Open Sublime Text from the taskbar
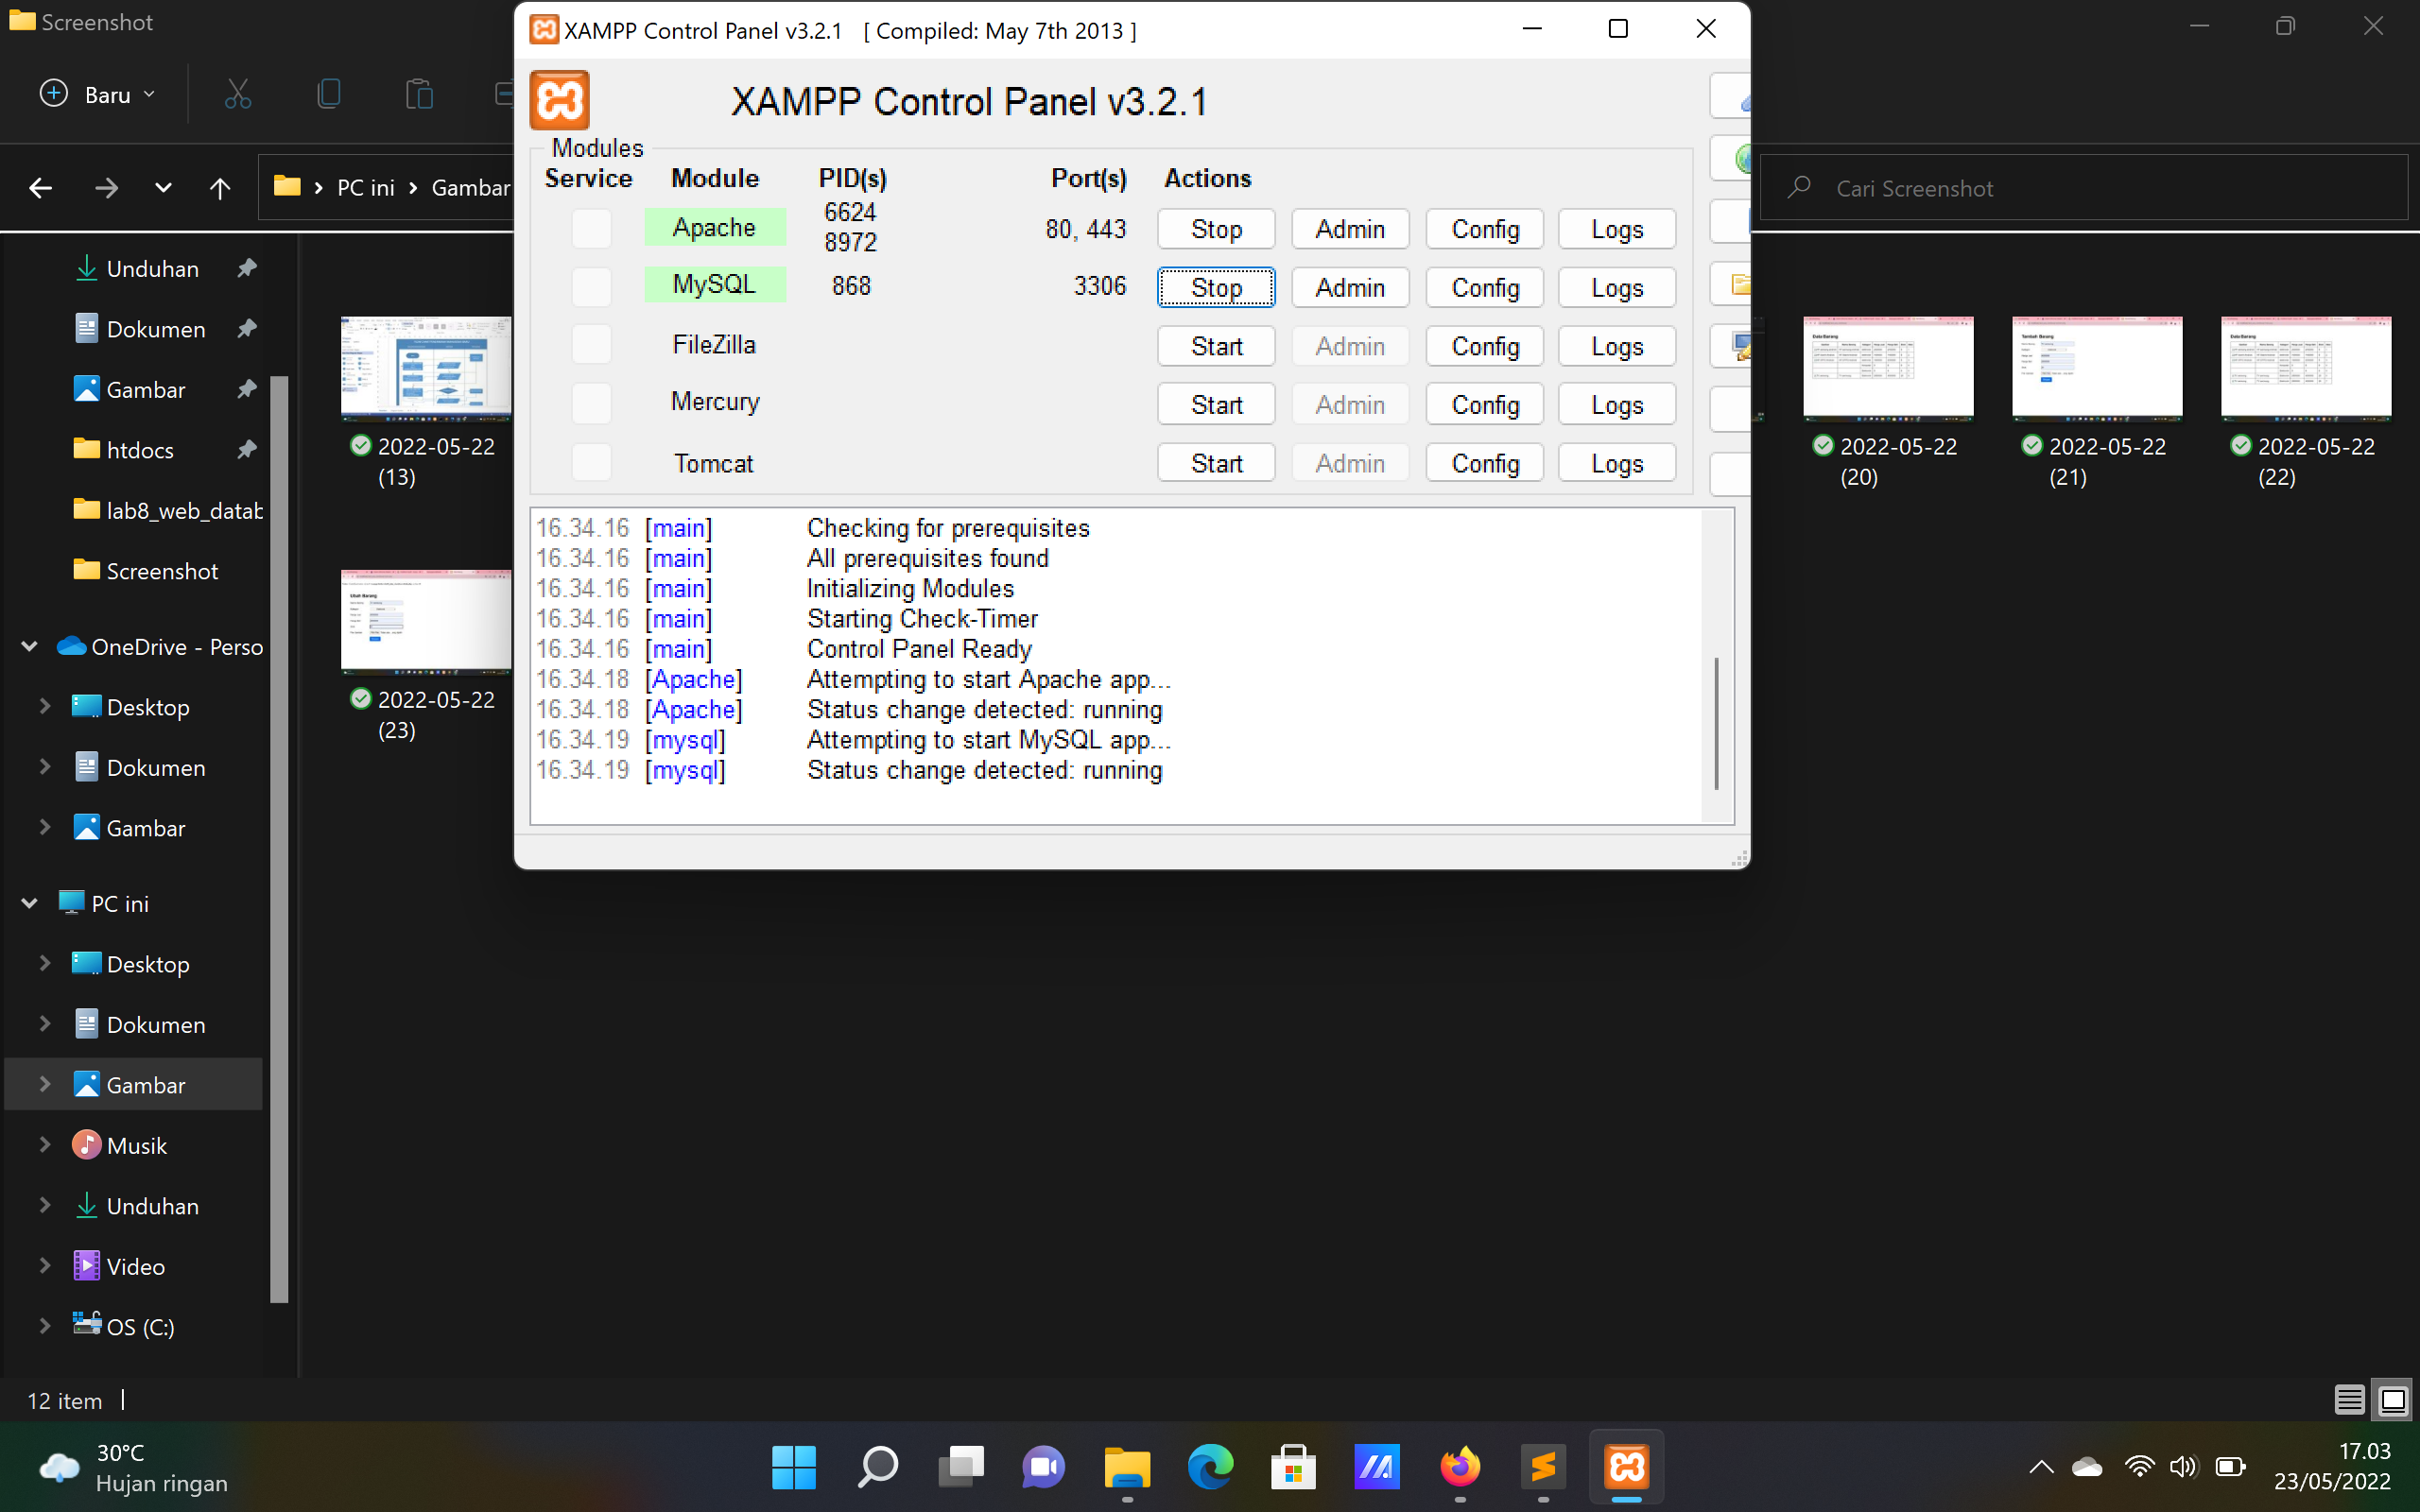2420x1512 pixels. click(x=1543, y=1467)
